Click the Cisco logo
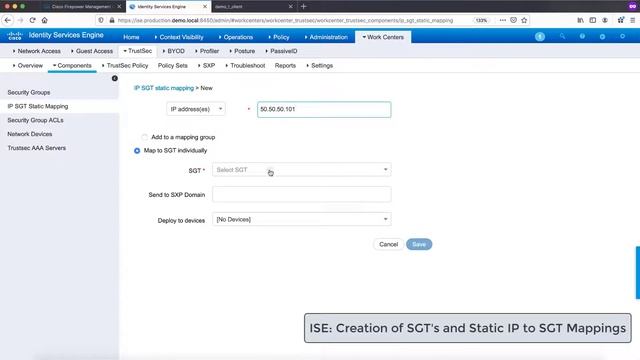This screenshot has width=640, height=360. click(15, 36)
